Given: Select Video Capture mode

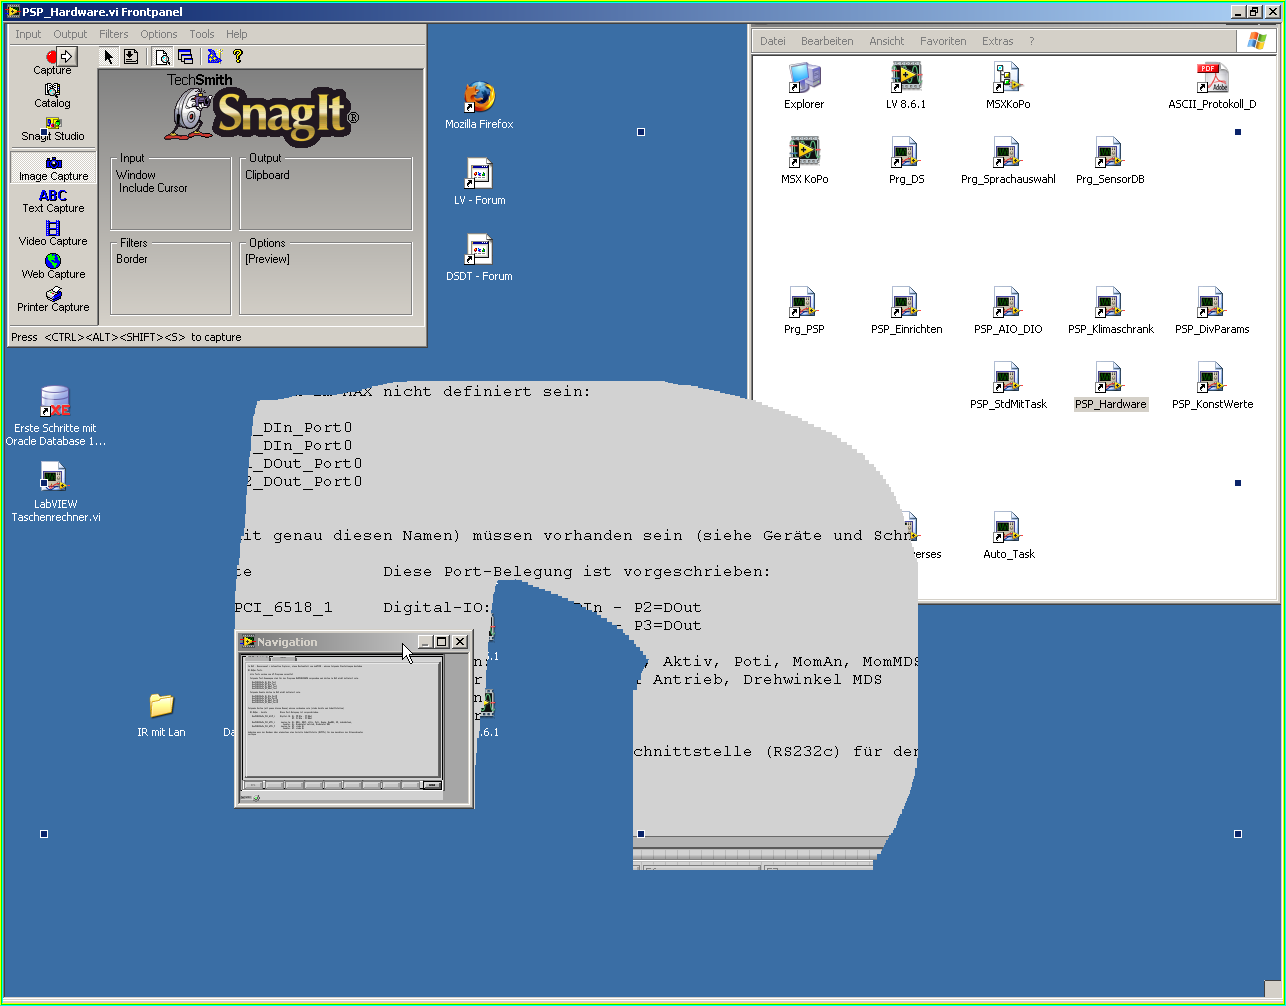Looking at the screenshot, I should coord(53,234).
